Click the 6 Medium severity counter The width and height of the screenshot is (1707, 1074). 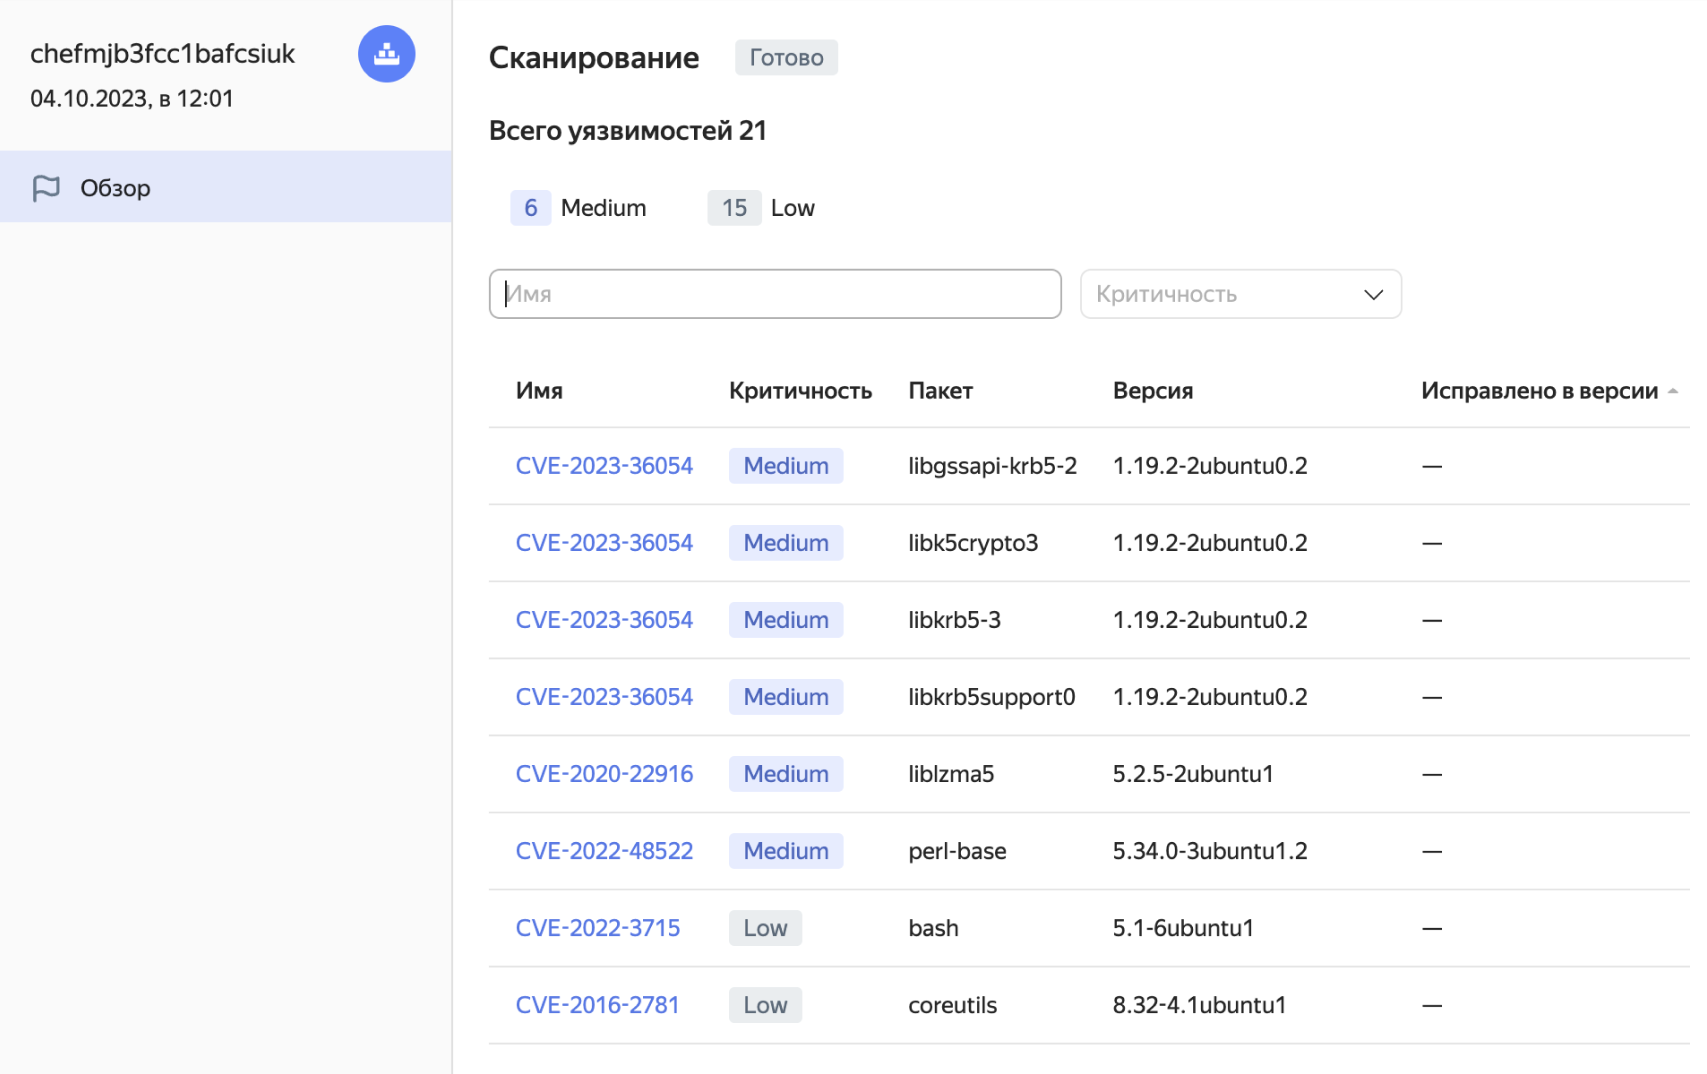[578, 208]
